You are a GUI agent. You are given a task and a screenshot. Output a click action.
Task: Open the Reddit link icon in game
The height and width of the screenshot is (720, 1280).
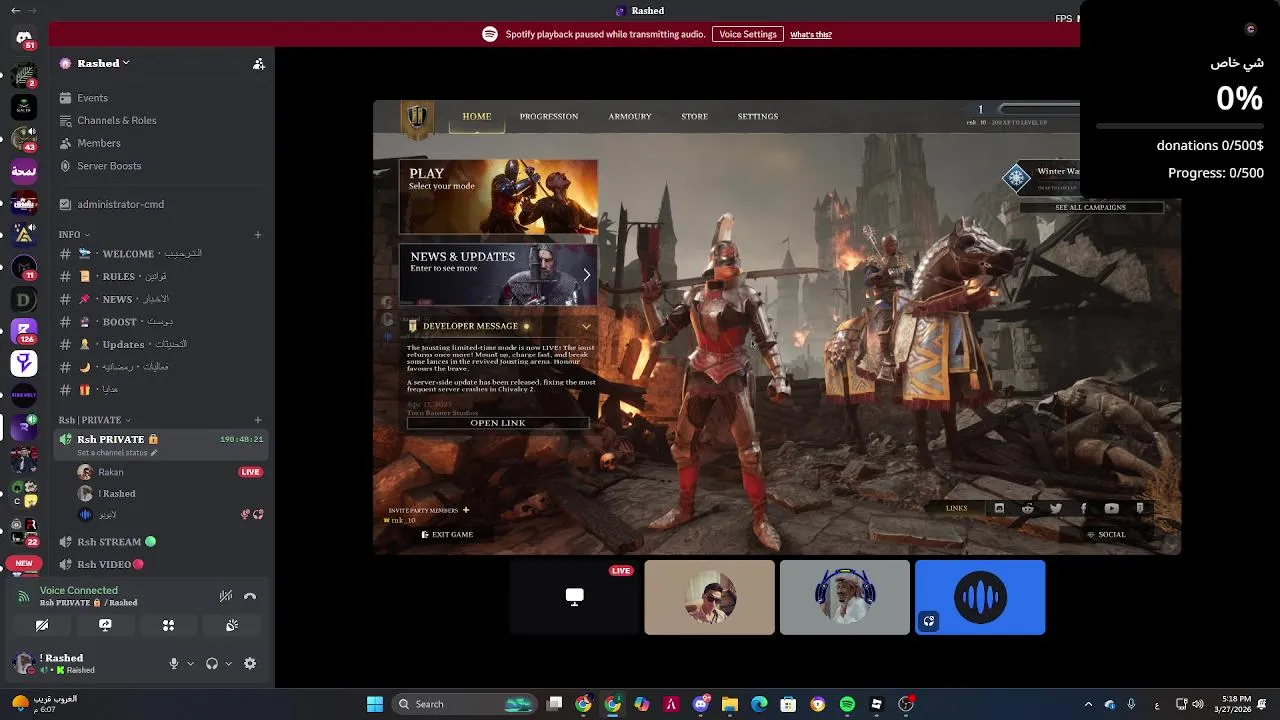pos(1028,508)
